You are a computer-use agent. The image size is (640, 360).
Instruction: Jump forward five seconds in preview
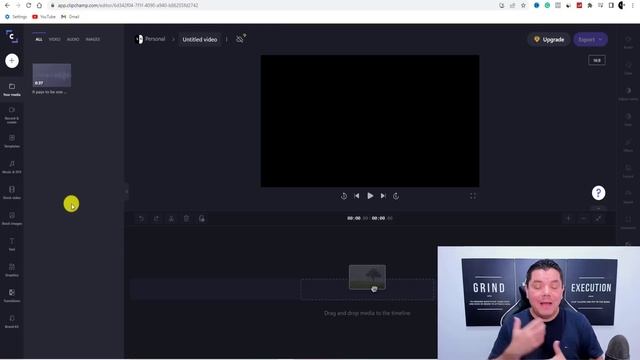[396, 196]
